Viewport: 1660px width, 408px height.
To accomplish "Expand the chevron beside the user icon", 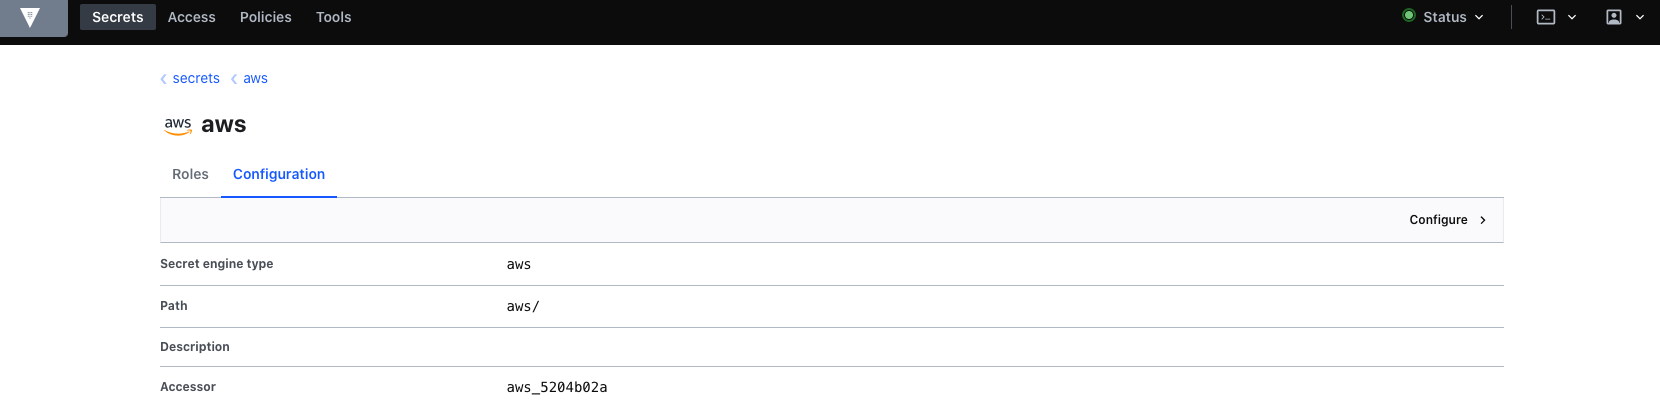I will coord(1640,17).
